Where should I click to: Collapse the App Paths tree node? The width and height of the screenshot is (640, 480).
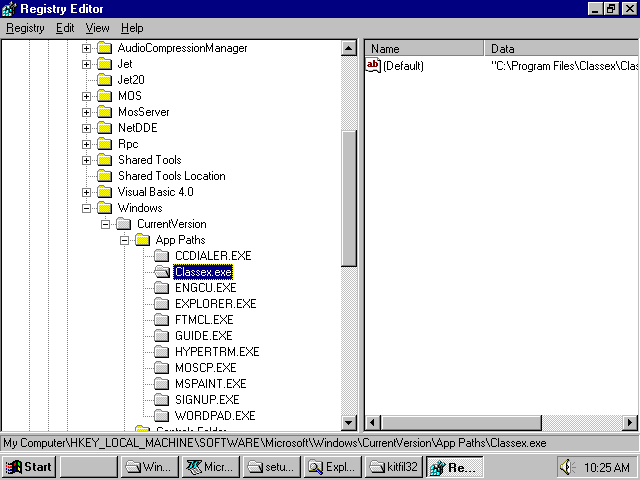coord(124,240)
